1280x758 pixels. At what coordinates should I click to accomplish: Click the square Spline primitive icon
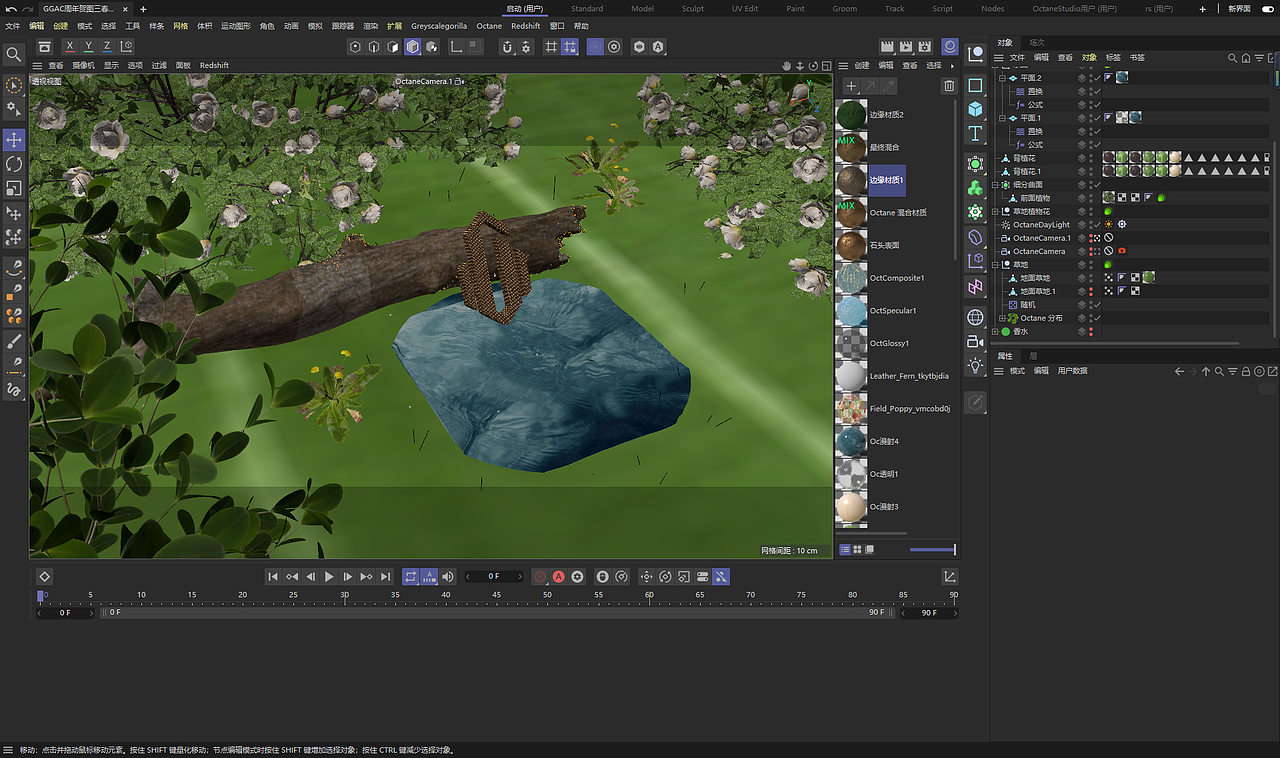pyautogui.click(x=975, y=85)
